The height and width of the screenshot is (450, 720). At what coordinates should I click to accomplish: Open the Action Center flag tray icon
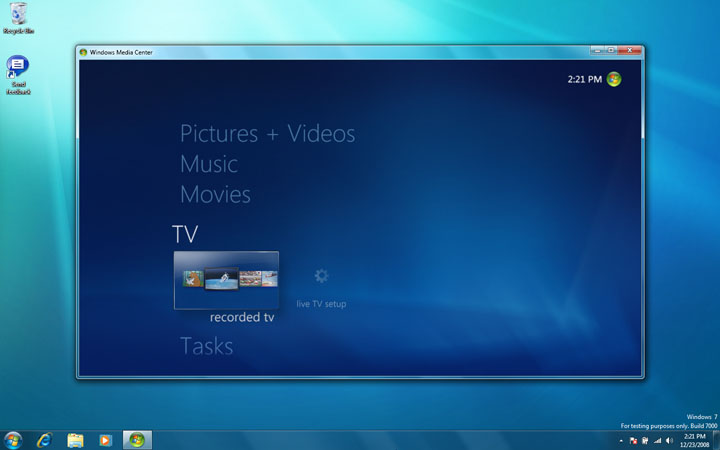(634, 441)
